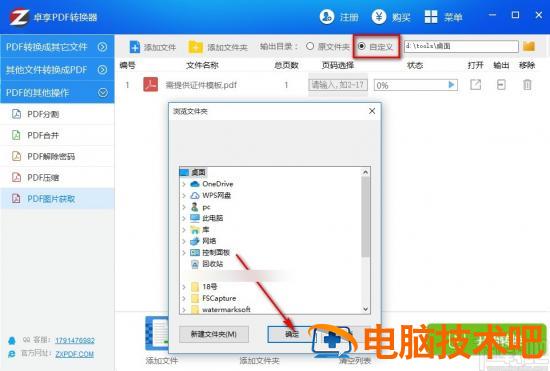Click the Add Folder icon in toolbar
Viewport: 550px width, 371px height.
(195, 47)
